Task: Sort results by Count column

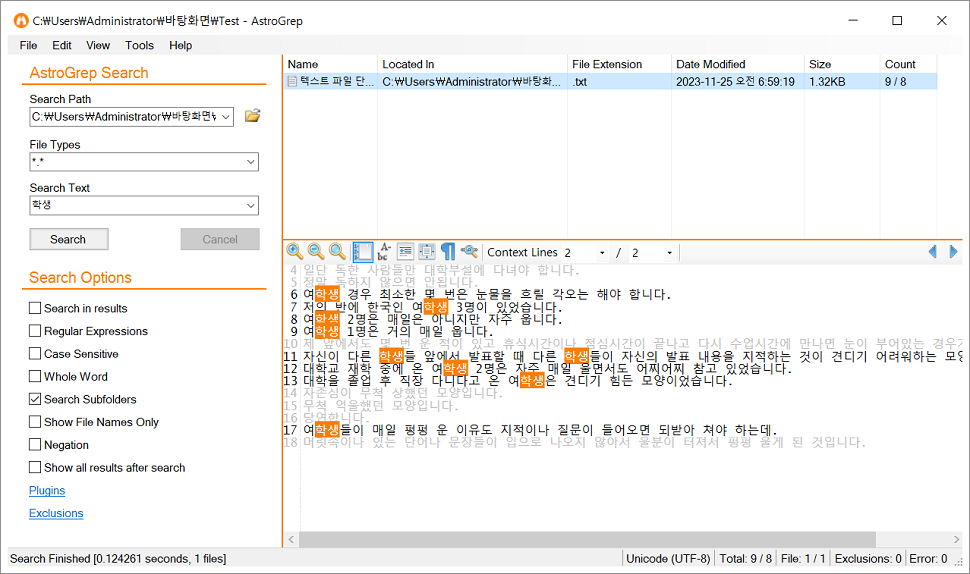Action: coord(908,64)
